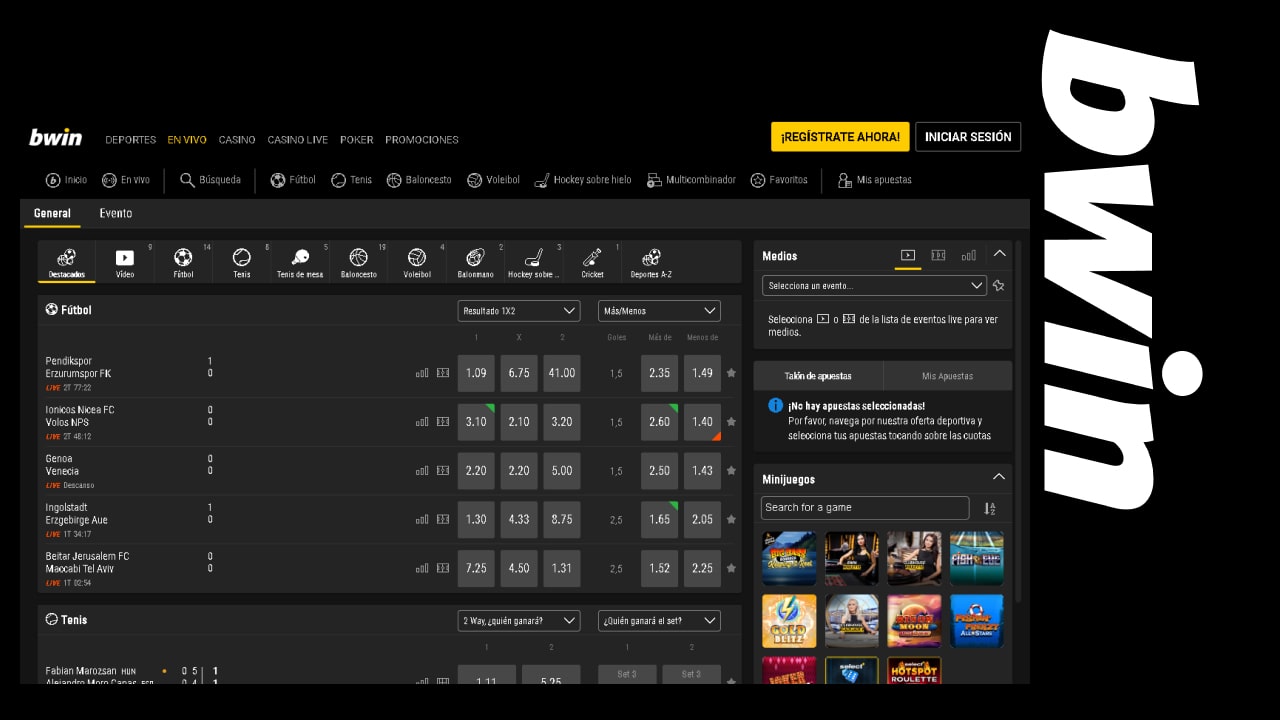Go to Baloncesto in the quick navigation bar
The height and width of the screenshot is (720, 1280).
point(418,180)
